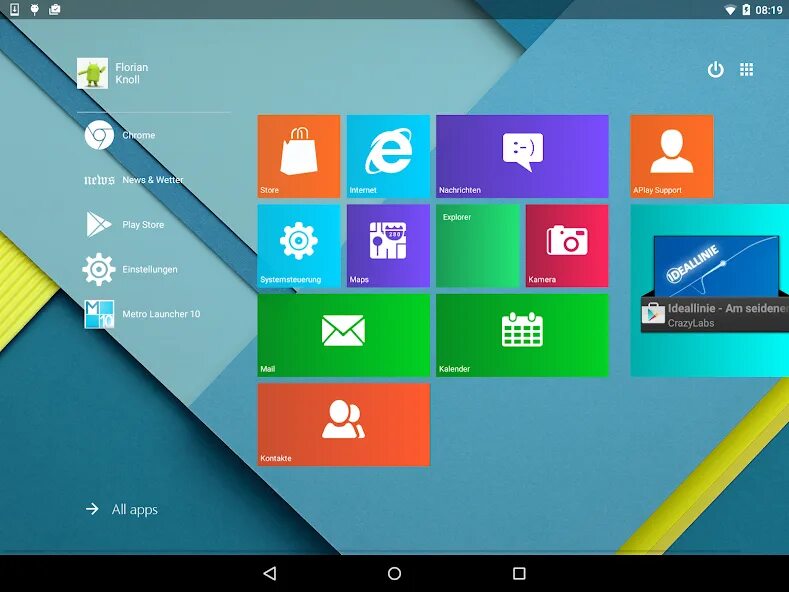789x592 pixels.
Task: Select the Chrome text label
Action: [139, 135]
